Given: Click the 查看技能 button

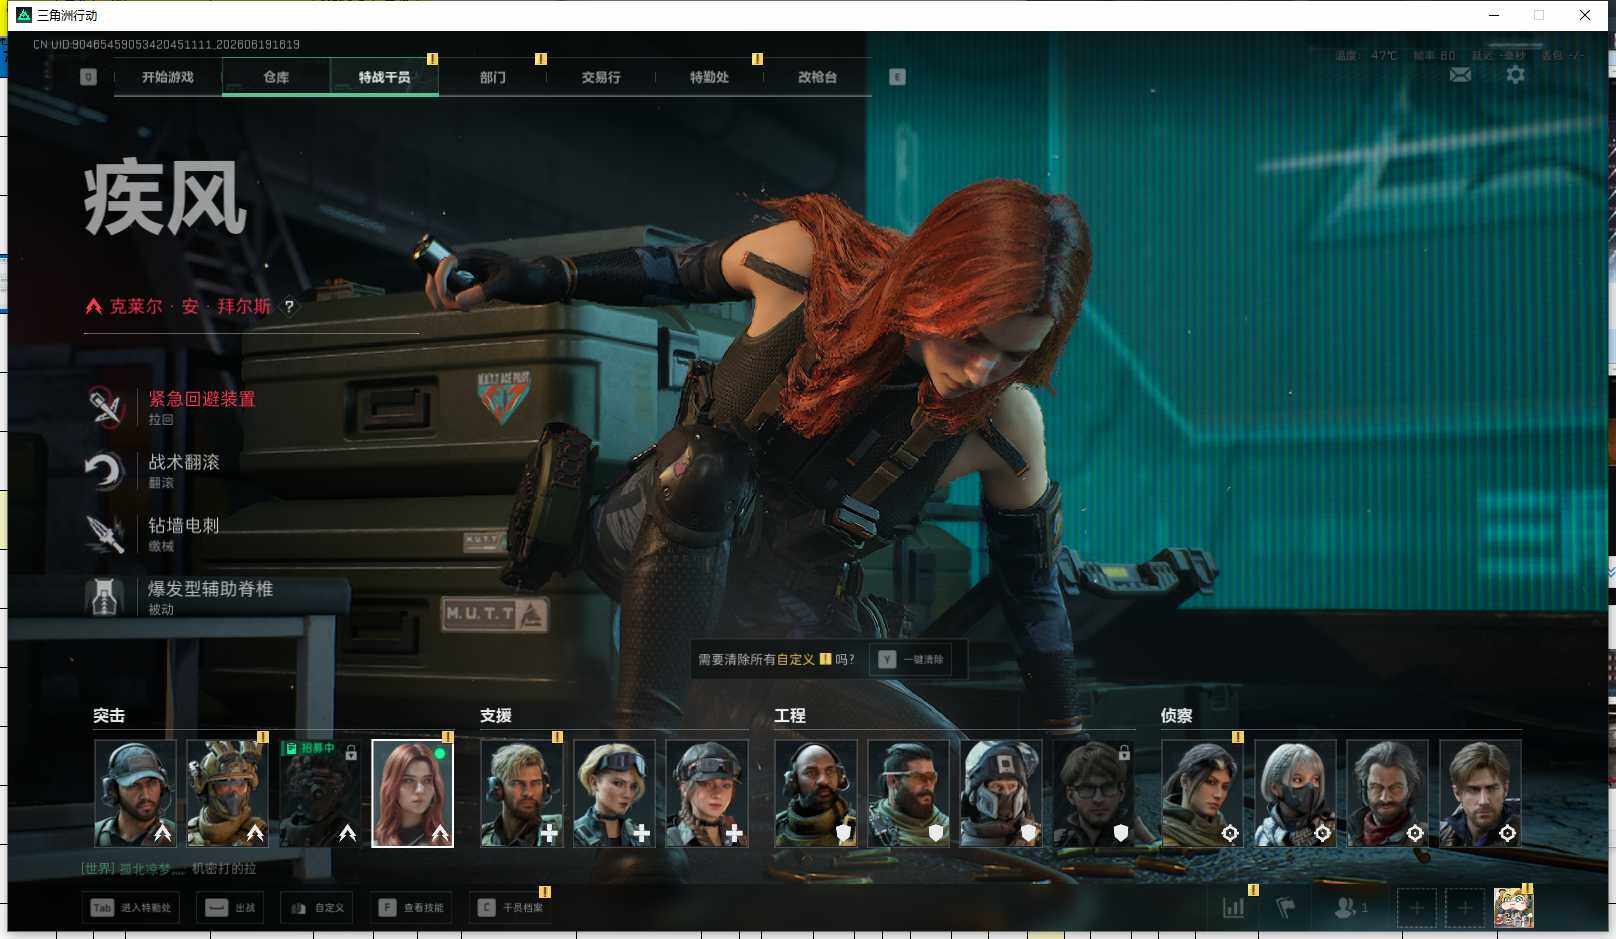Looking at the screenshot, I should click(412, 908).
